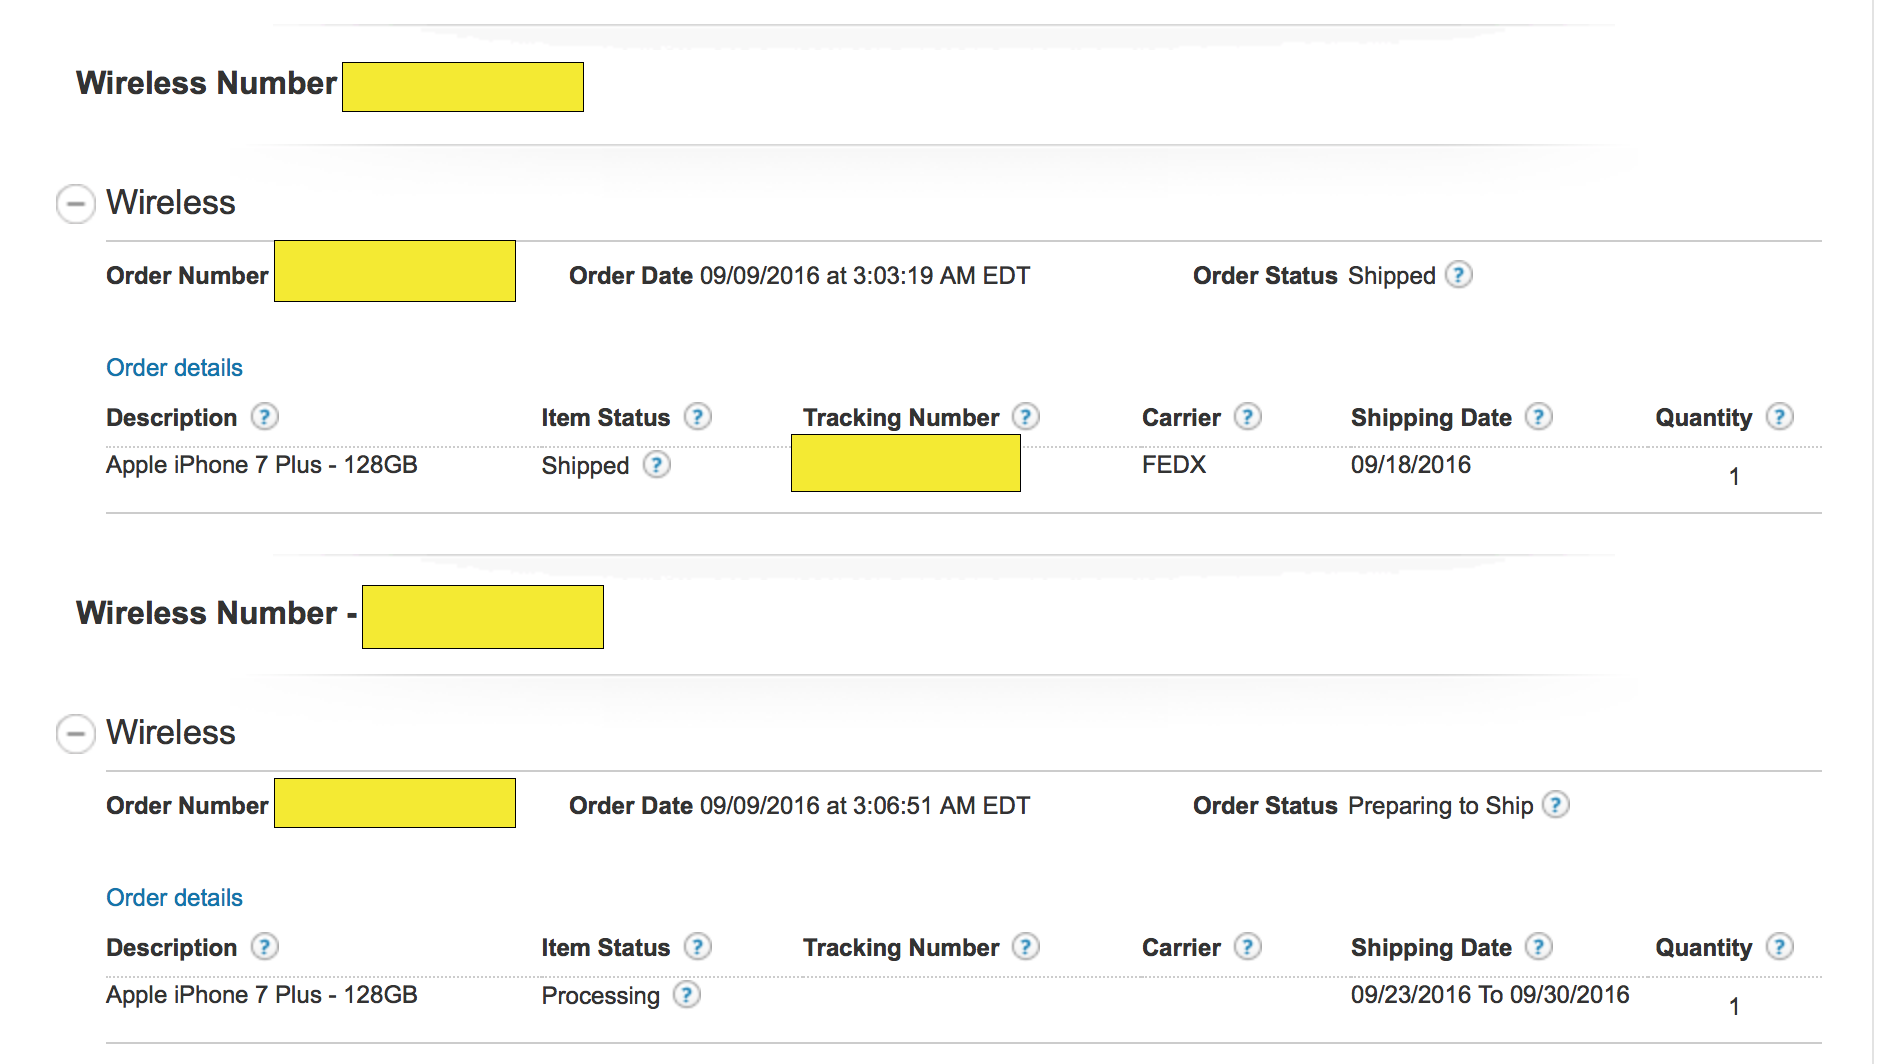This screenshot has height=1064, width=1884.
Task: Open the first order's Order details link
Action: pyautogui.click(x=174, y=367)
